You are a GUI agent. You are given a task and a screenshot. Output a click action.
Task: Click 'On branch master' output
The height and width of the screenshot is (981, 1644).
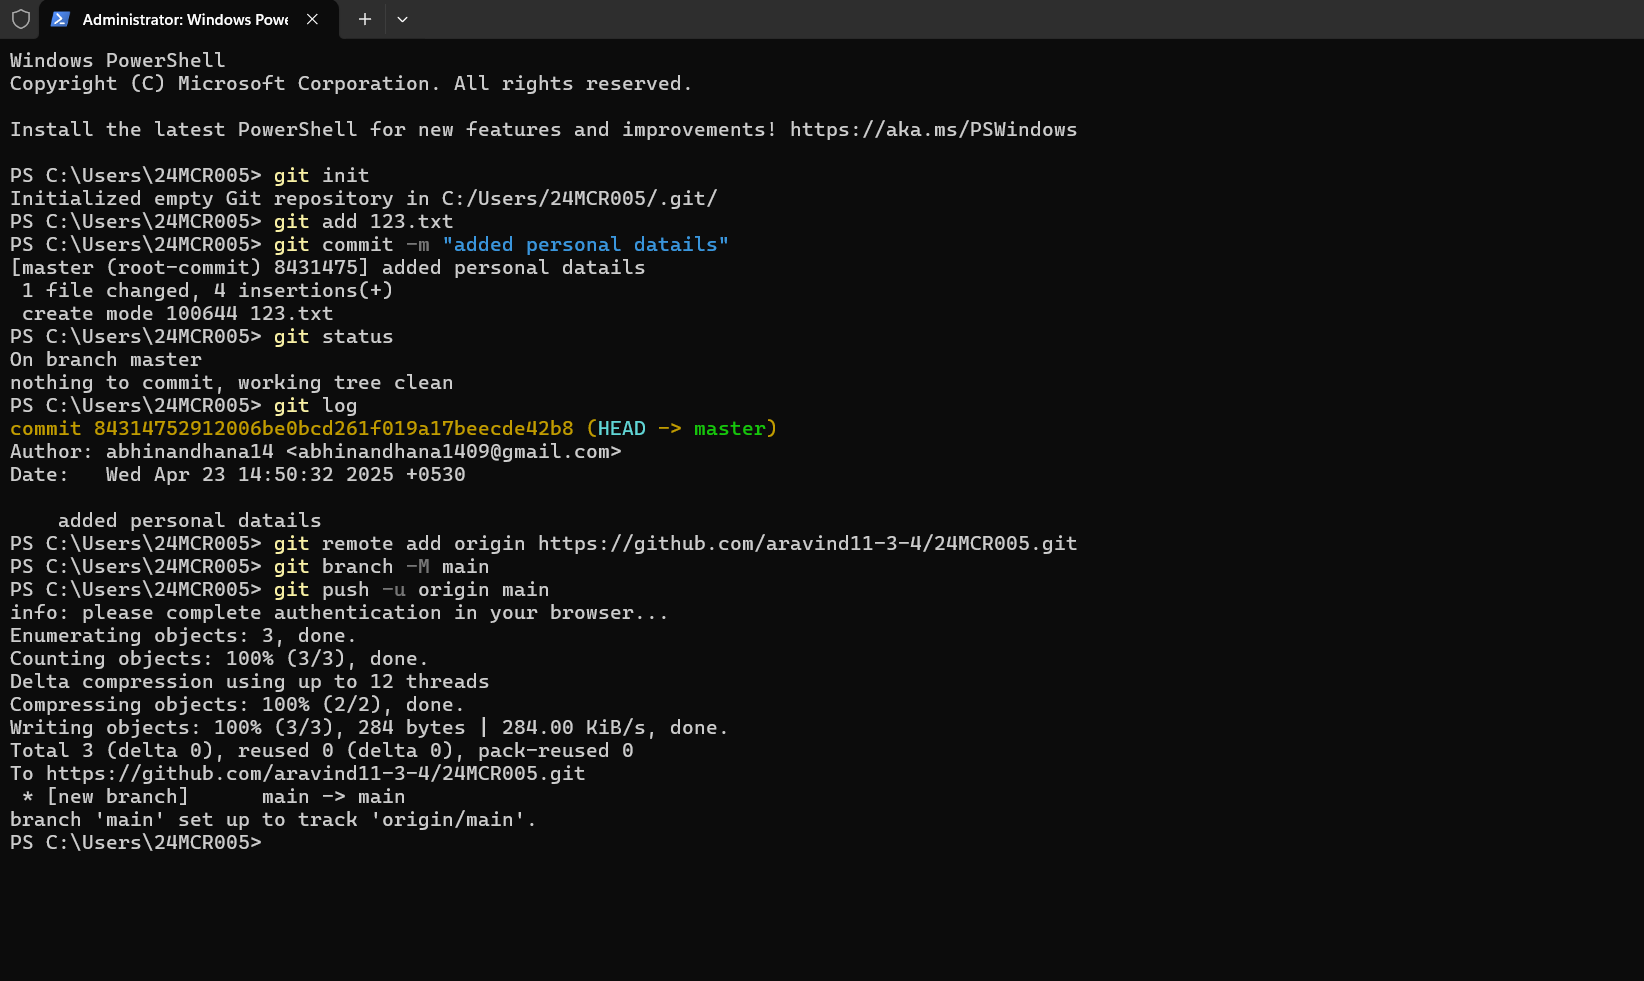tap(106, 360)
